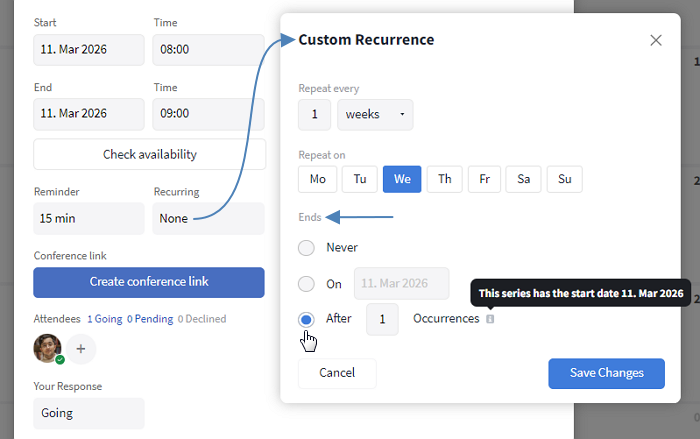Close the Custom Recurrence dialog

(x=656, y=41)
